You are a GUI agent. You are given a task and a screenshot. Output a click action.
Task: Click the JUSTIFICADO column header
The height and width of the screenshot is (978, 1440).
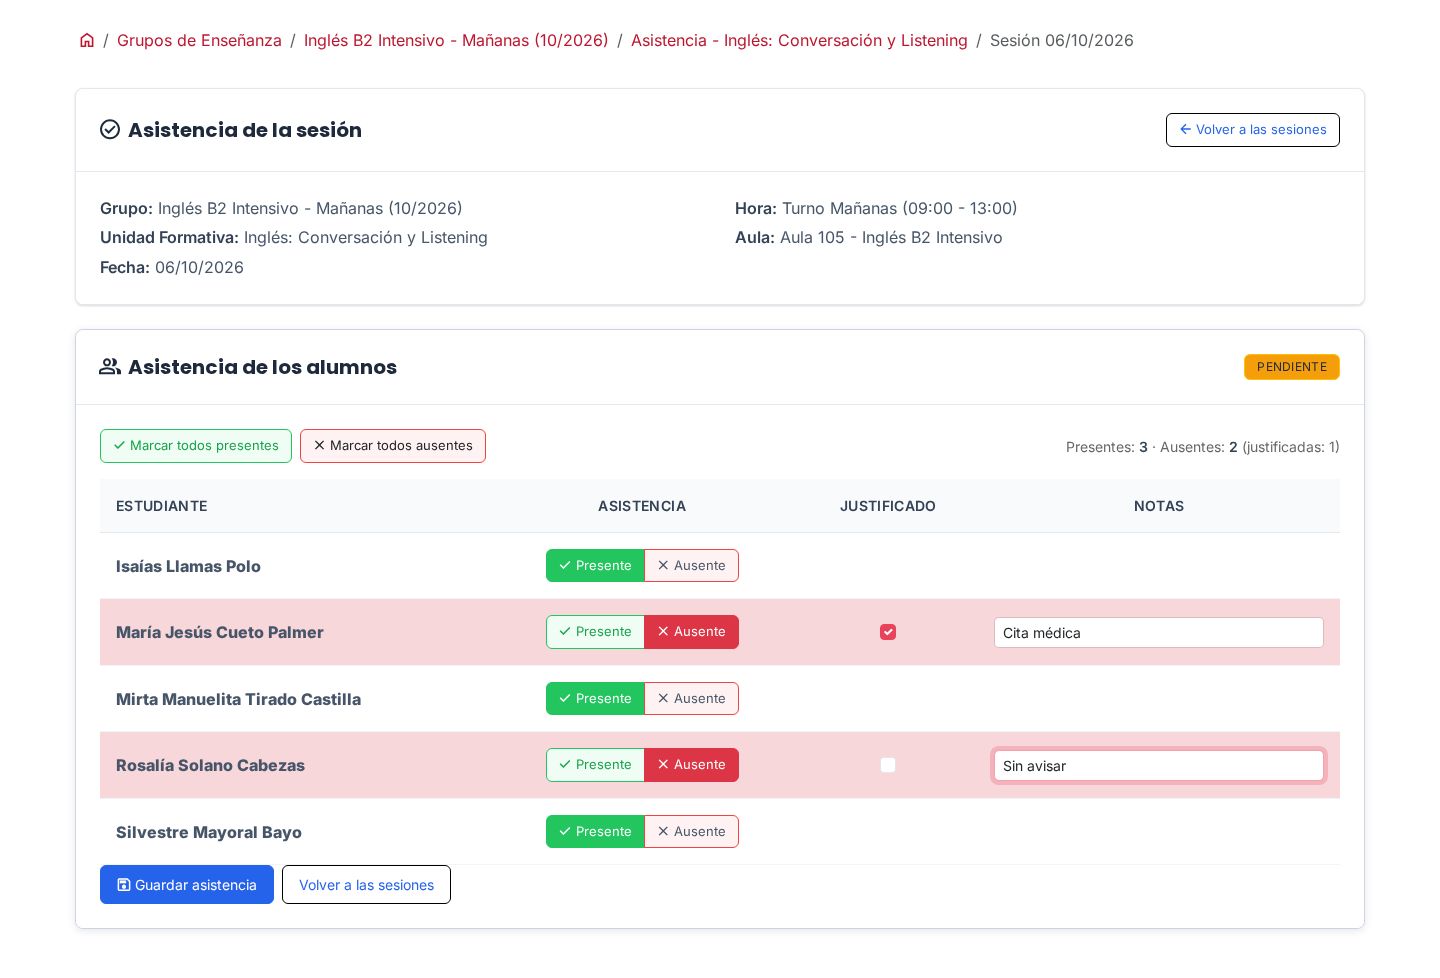pyautogui.click(x=888, y=506)
